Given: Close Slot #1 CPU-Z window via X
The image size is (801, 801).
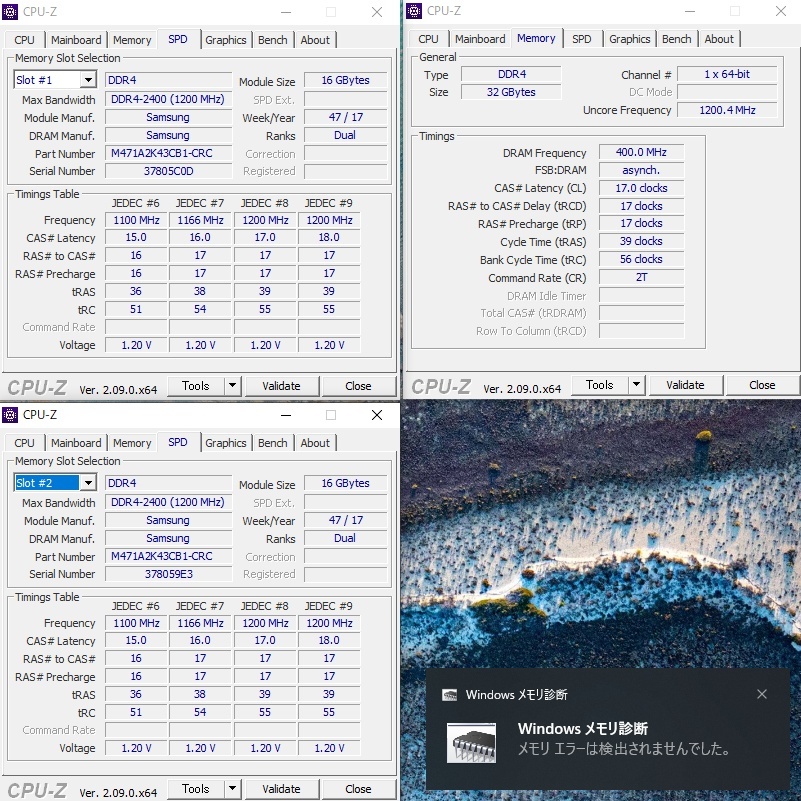Looking at the screenshot, I should [x=377, y=12].
